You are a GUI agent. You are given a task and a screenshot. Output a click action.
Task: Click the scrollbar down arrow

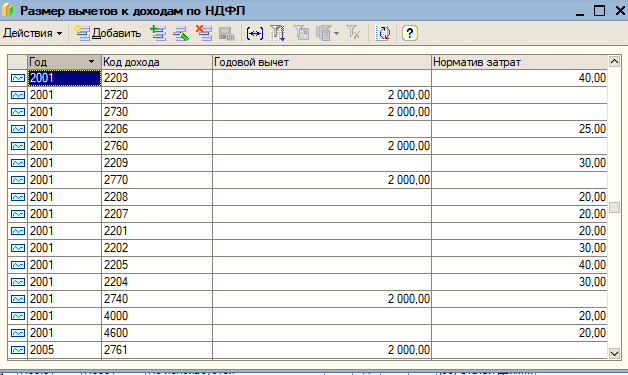tap(614, 353)
